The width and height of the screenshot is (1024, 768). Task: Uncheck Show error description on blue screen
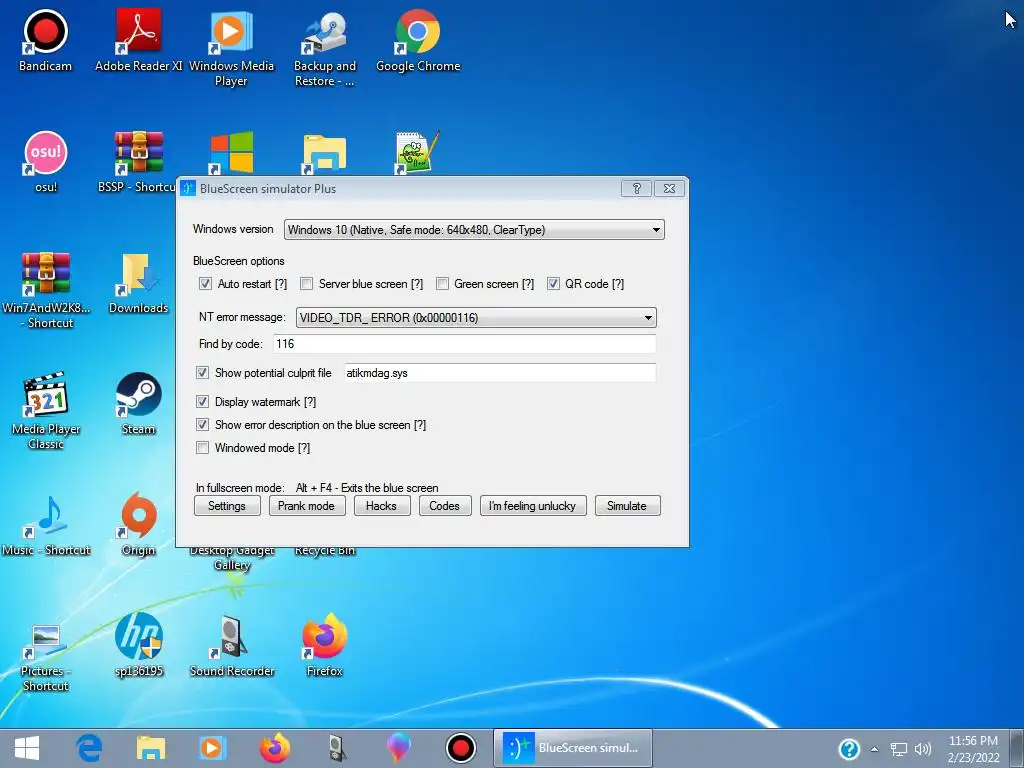click(x=202, y=424)
